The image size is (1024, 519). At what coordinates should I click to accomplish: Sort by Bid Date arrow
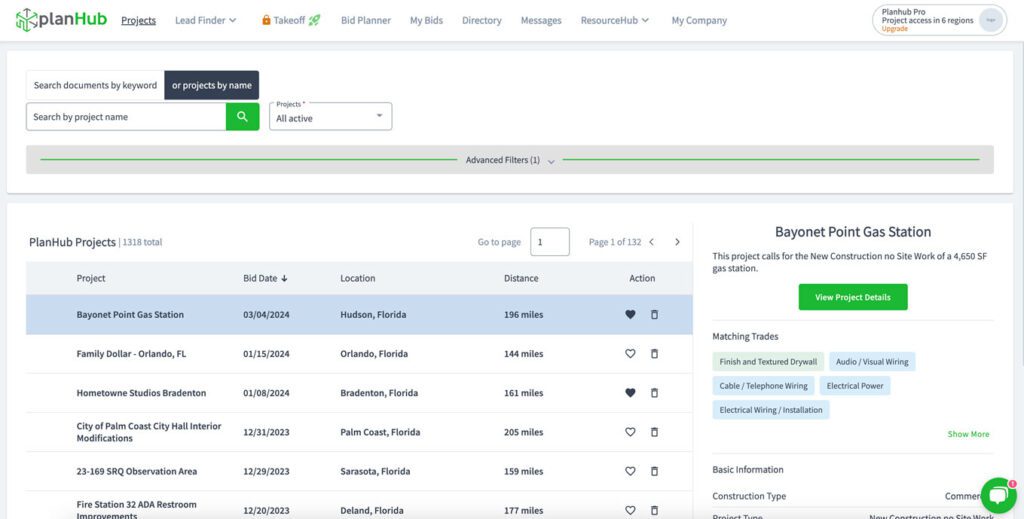pos(284,278)
